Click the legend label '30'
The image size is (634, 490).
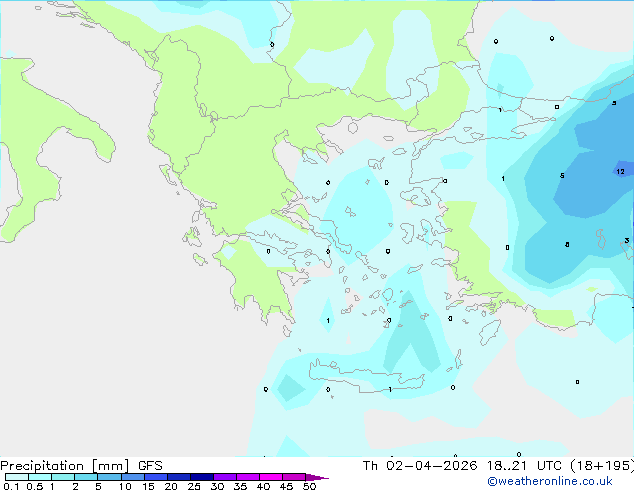217,486
